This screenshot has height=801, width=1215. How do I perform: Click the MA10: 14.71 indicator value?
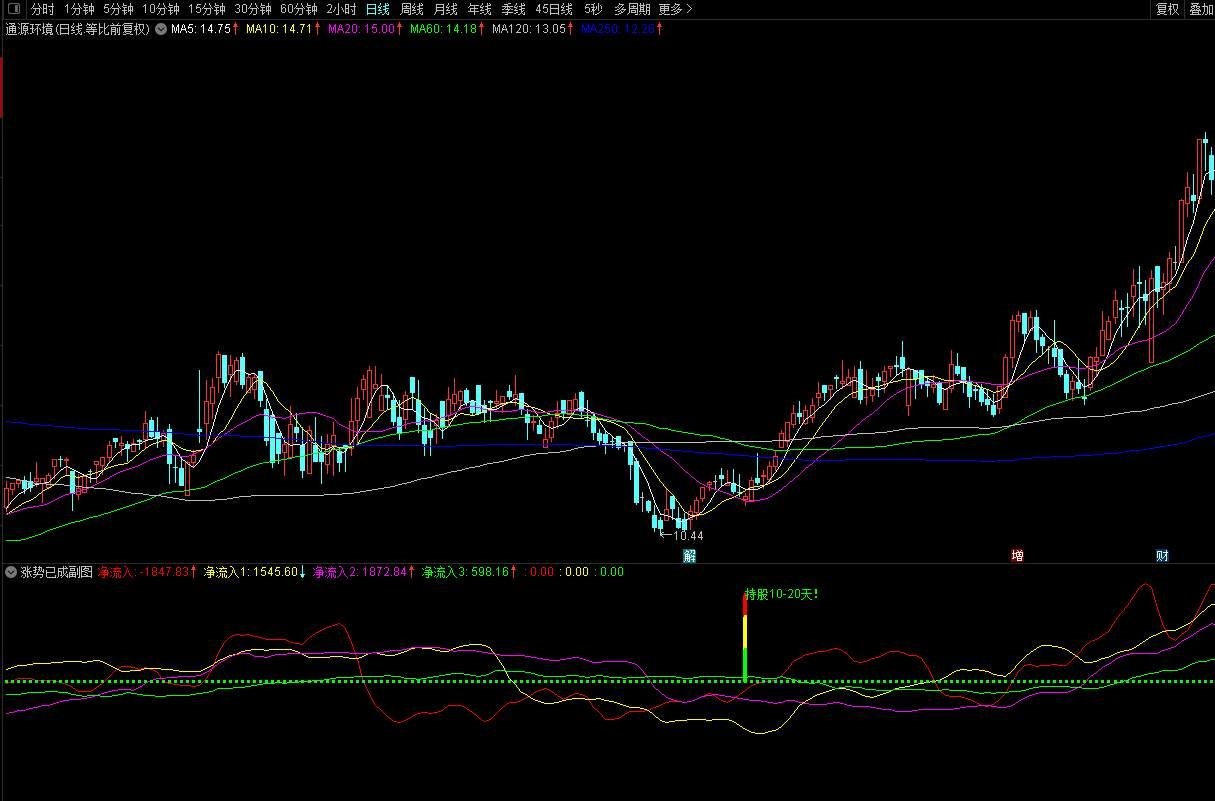[281, 29]
